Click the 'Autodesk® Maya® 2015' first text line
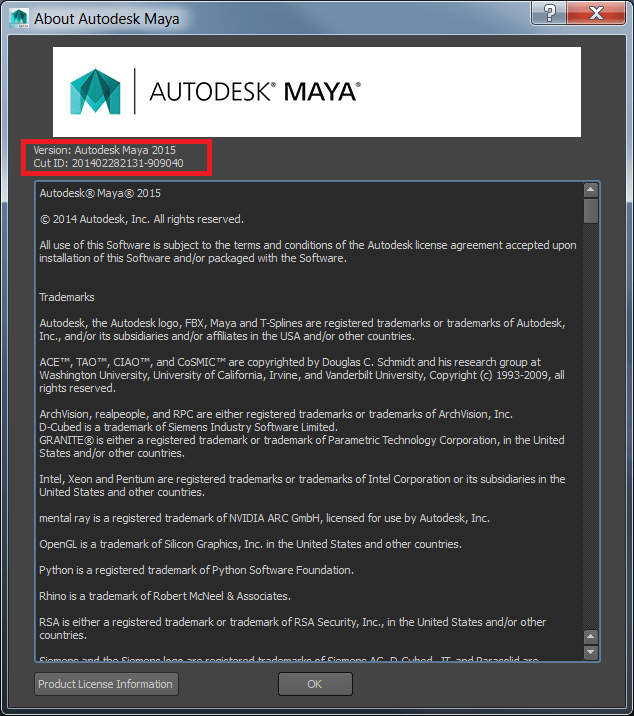 point(100,193)
